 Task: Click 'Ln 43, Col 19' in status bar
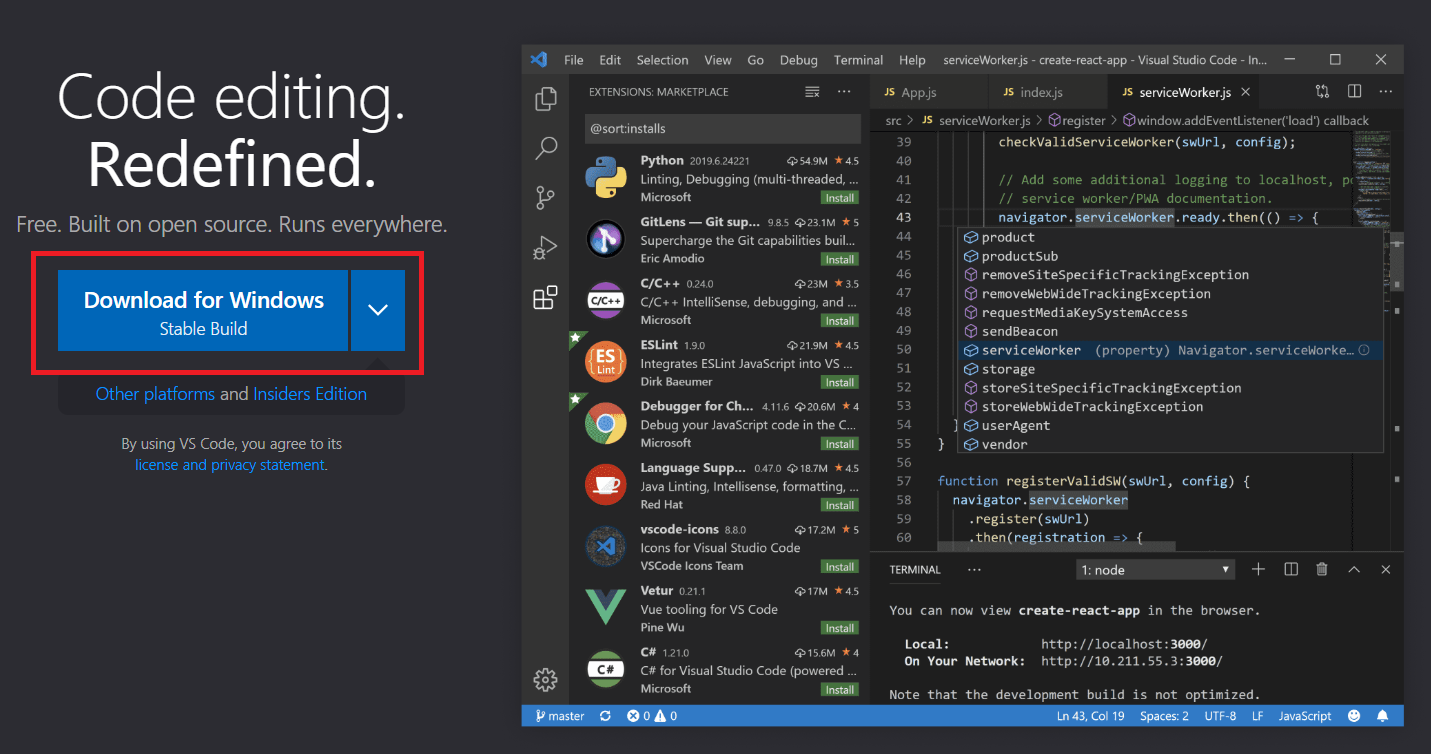point(1090,716)
